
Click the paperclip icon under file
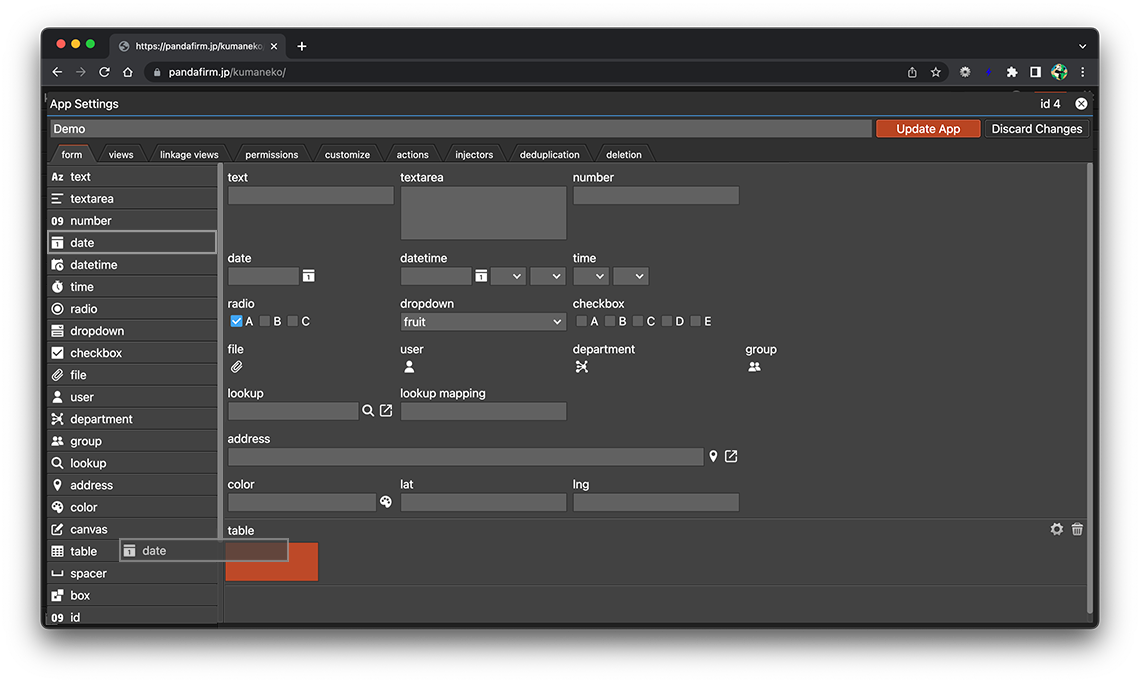coord(237,367)
